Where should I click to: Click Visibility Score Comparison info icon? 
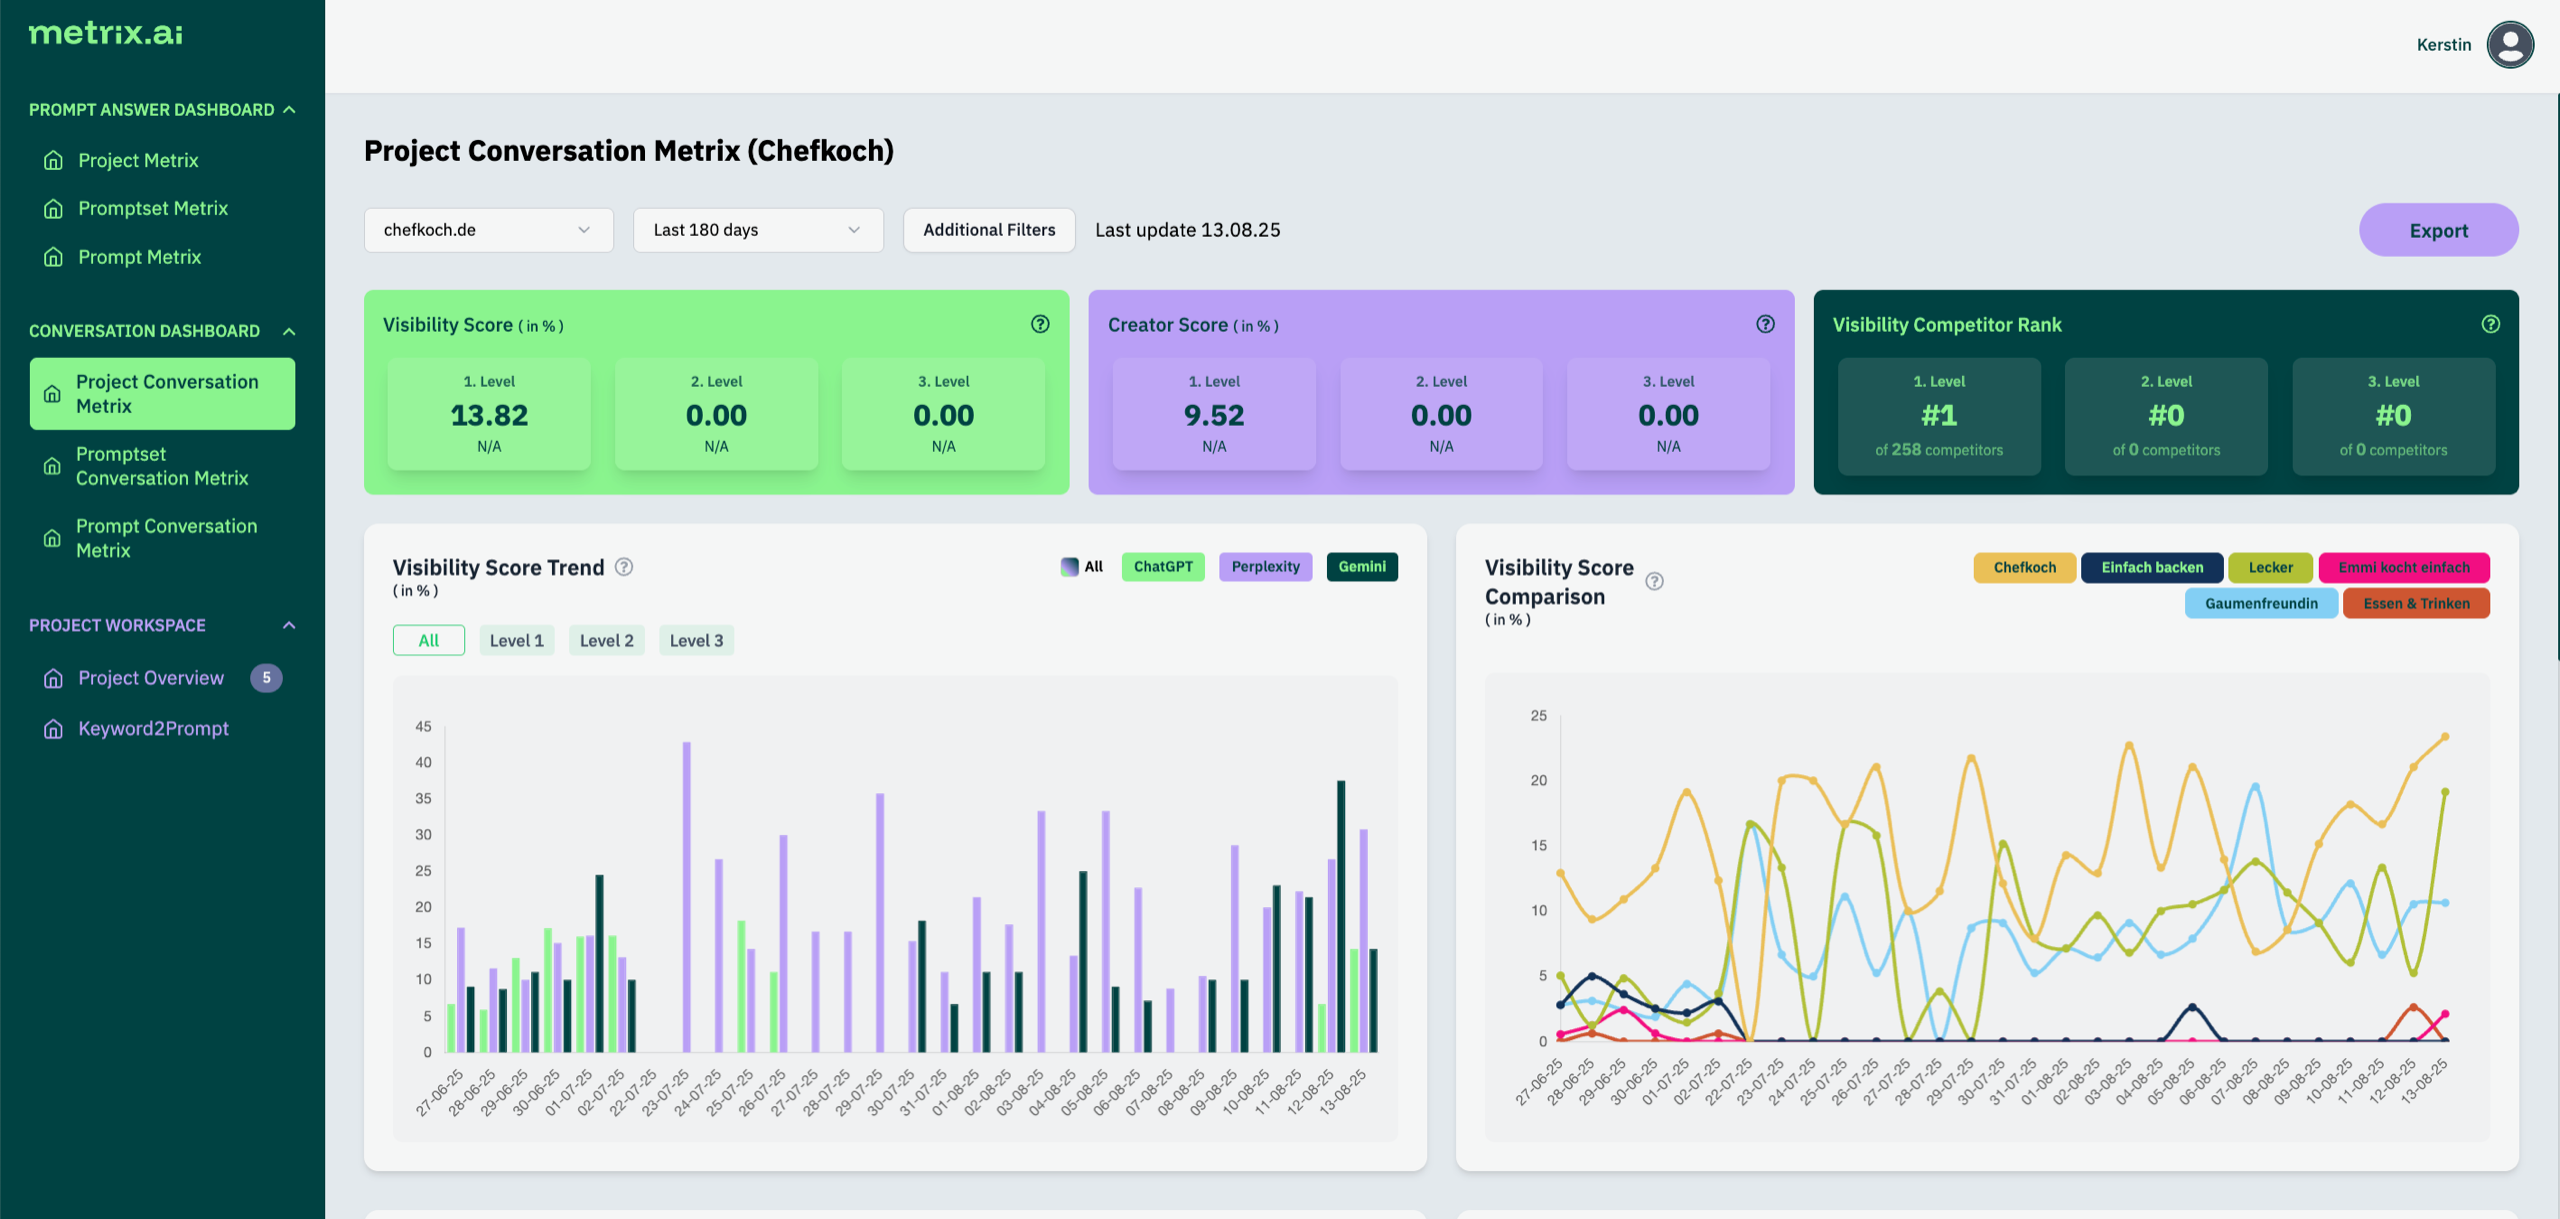coord(1655,581)
